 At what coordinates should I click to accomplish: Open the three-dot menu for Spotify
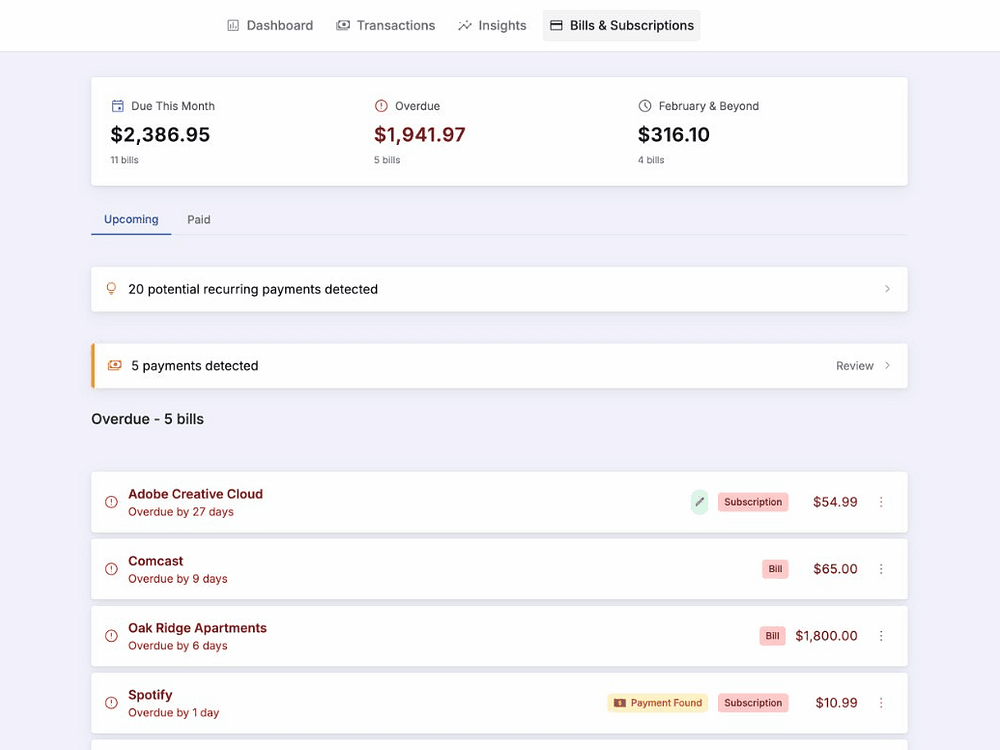click(881, 703)
